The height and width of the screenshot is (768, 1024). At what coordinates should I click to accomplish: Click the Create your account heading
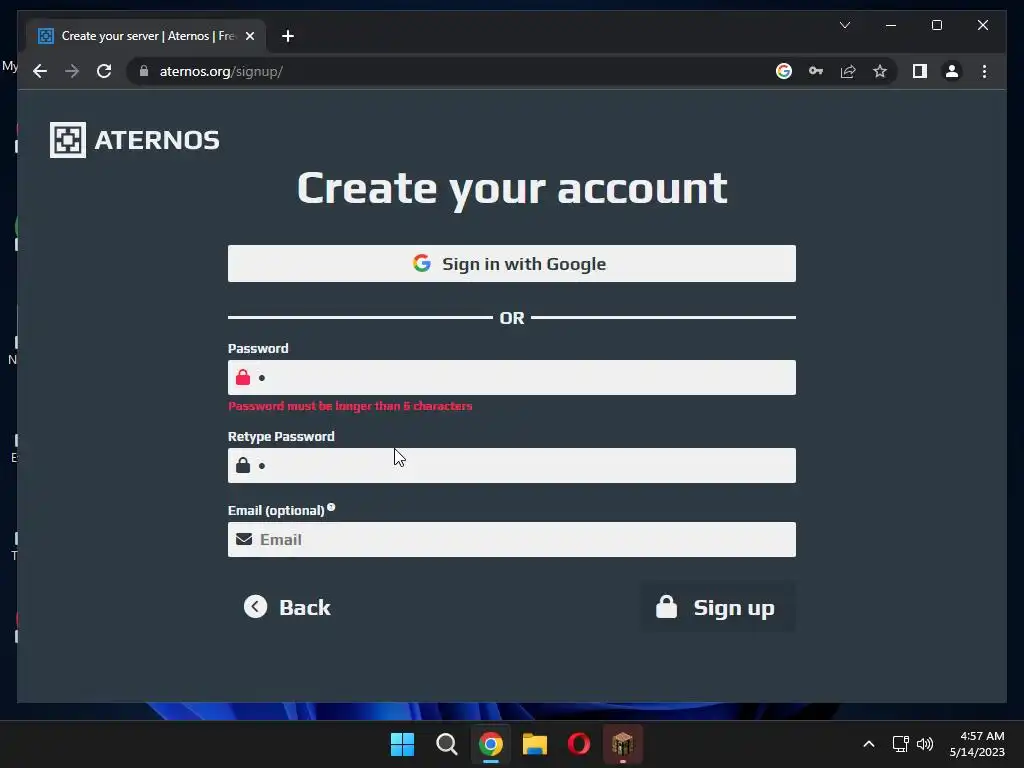coord(512,189)
